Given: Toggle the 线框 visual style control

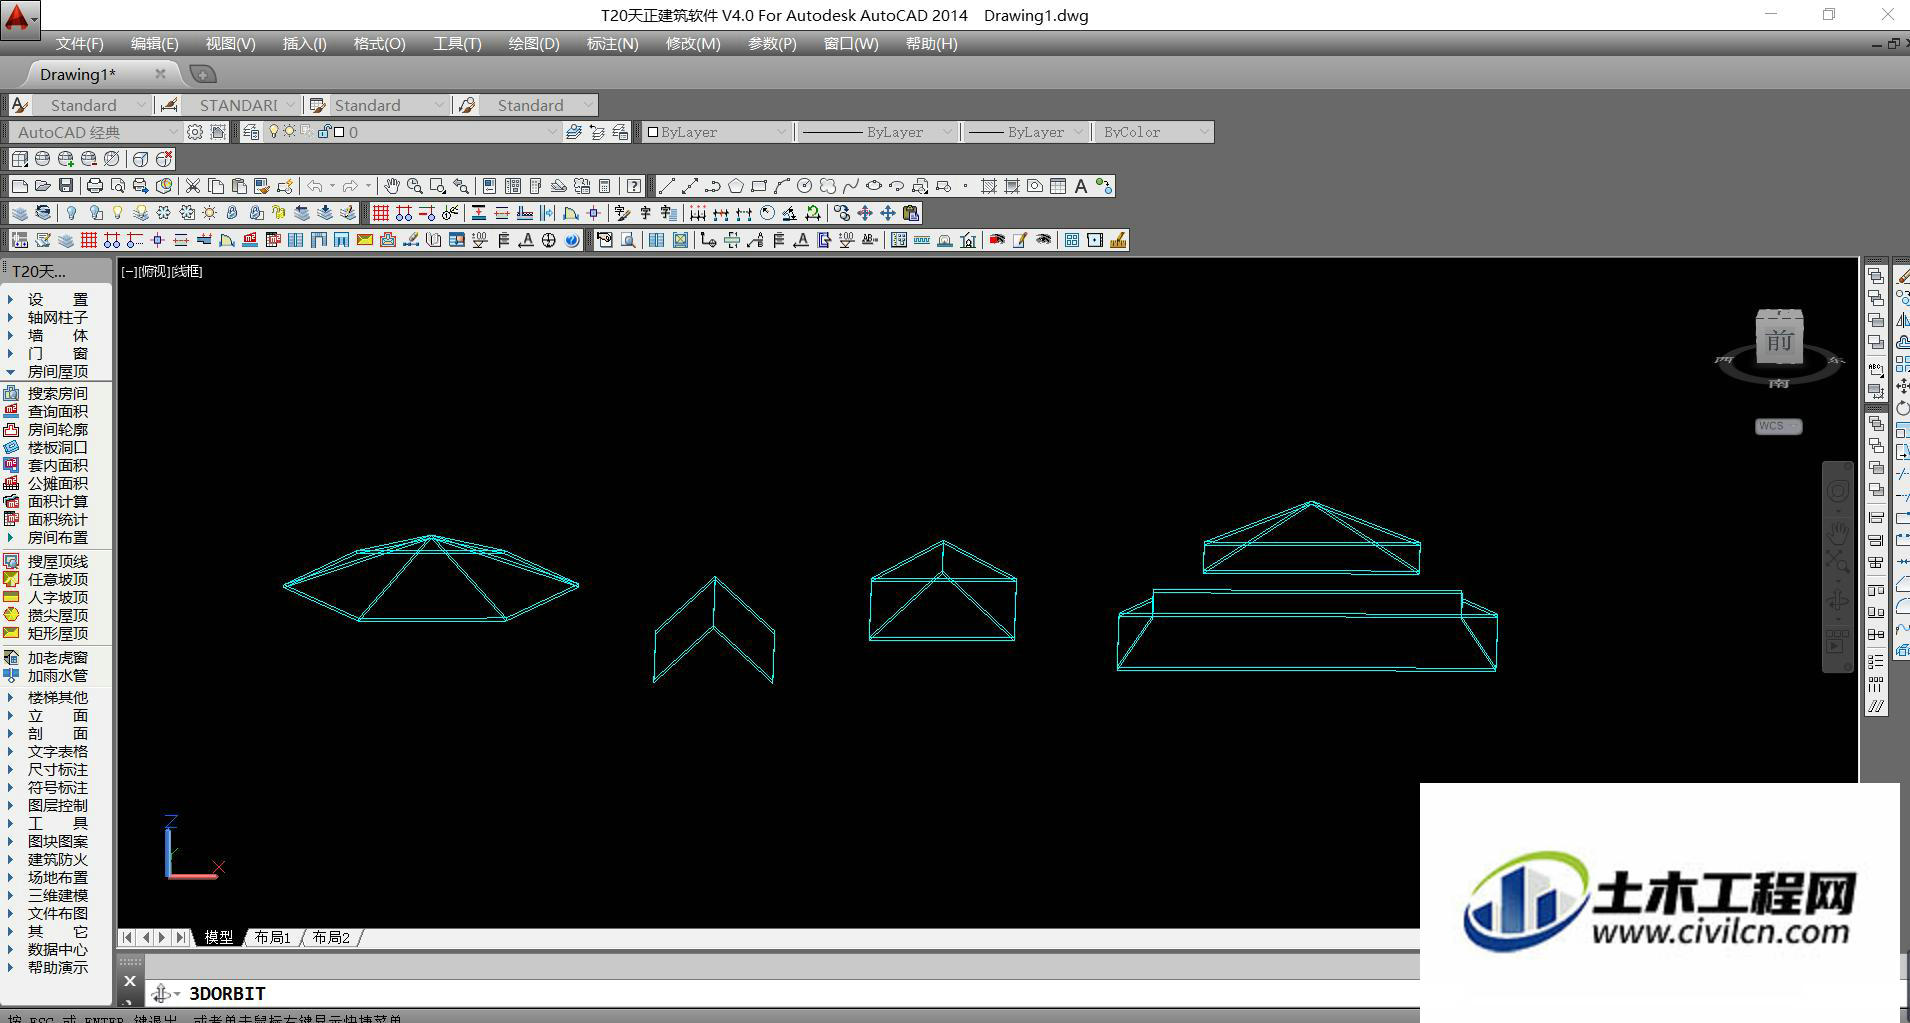Looking at the screenshot, I should click(187, 271).
